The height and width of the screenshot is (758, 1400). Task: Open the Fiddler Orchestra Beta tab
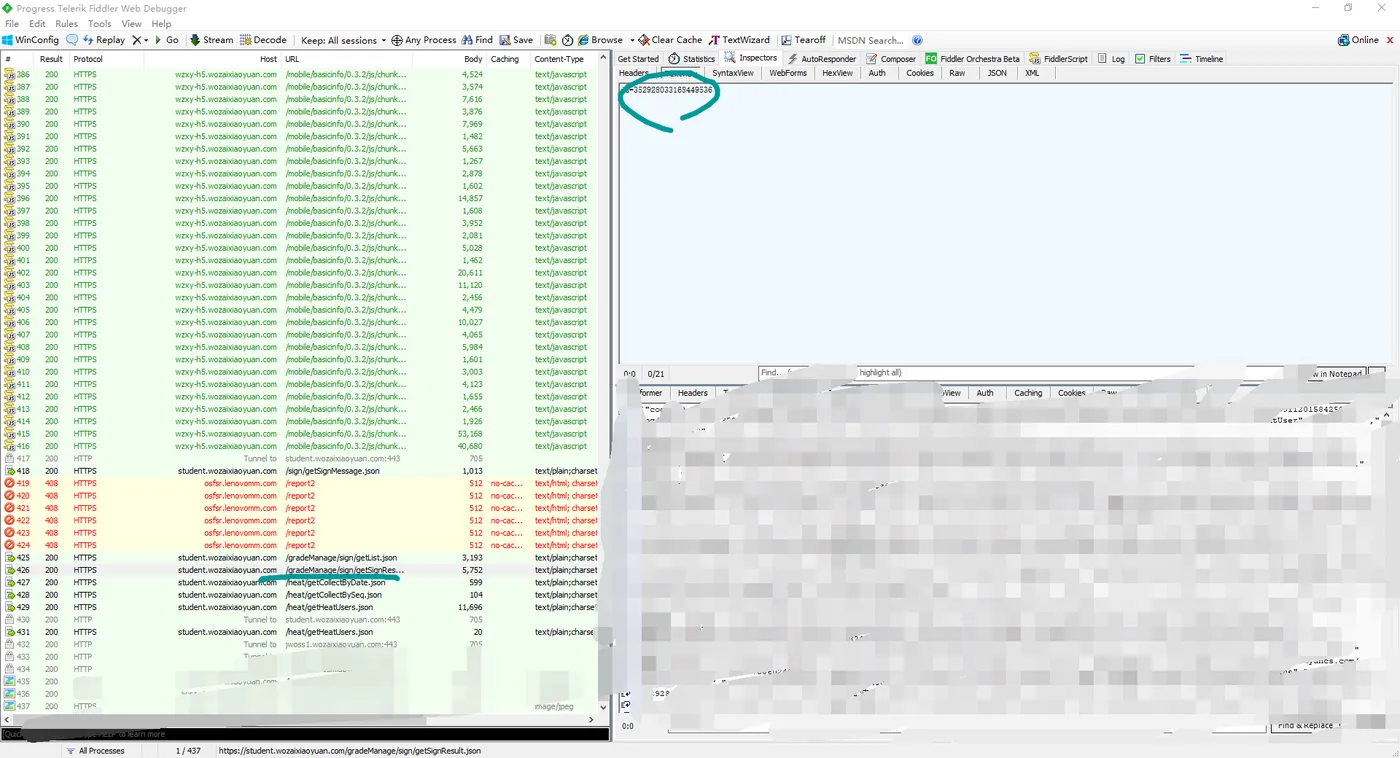tap(973, 59)
